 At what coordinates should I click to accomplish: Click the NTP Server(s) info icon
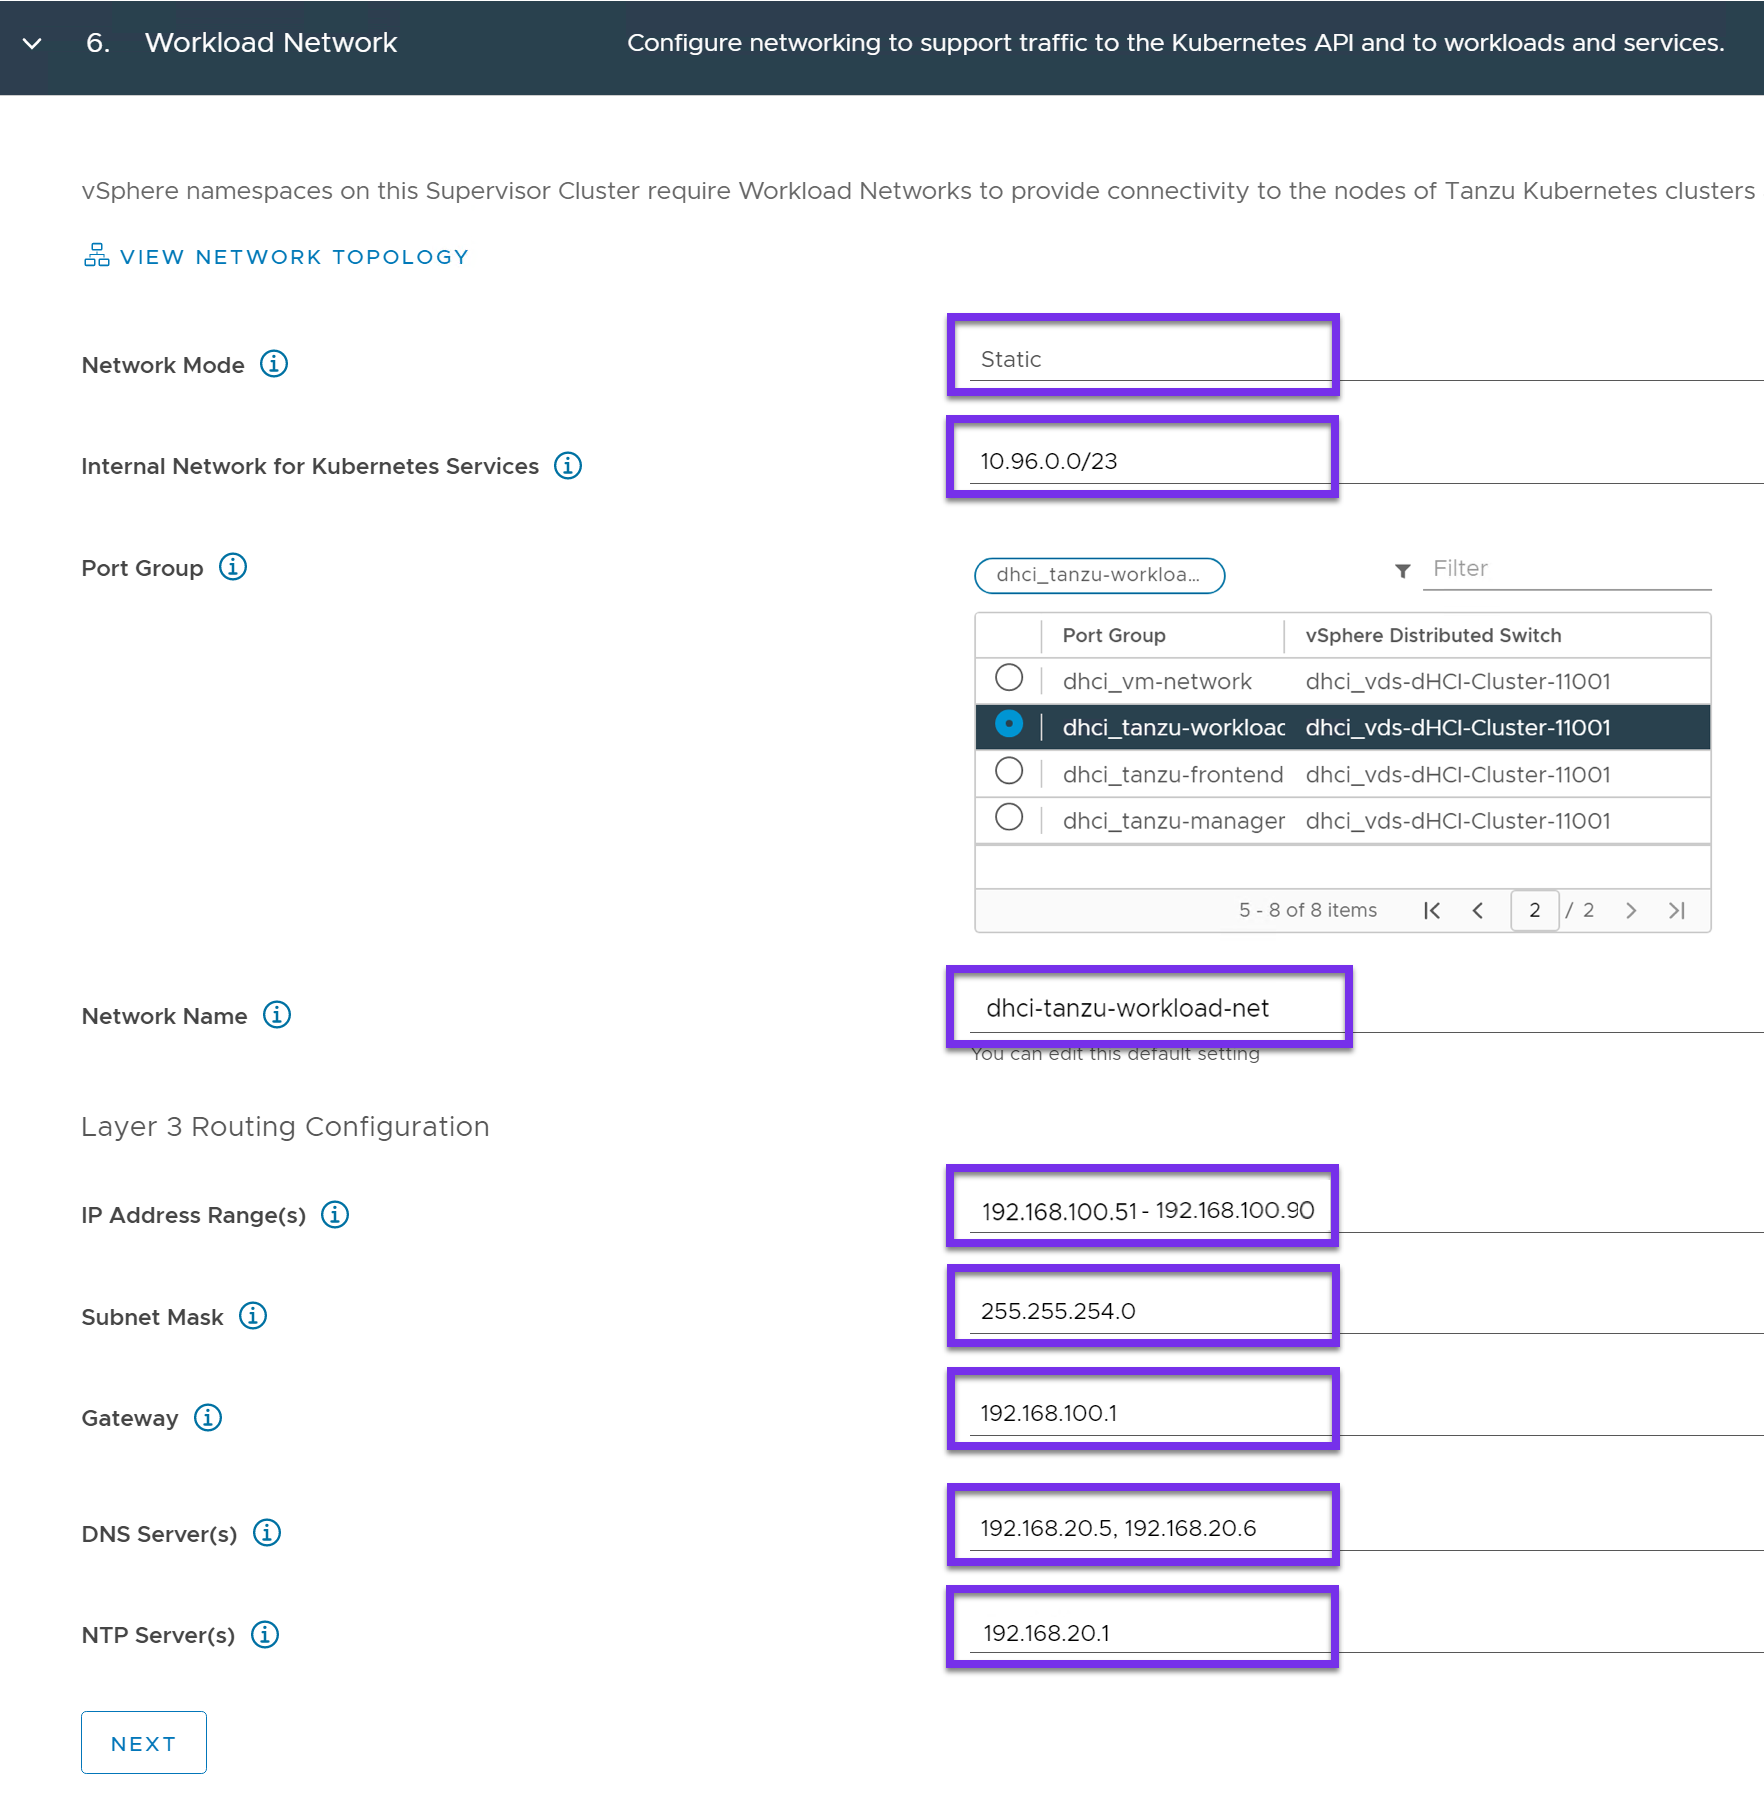pyautogui.click(x=265, y=1634)
